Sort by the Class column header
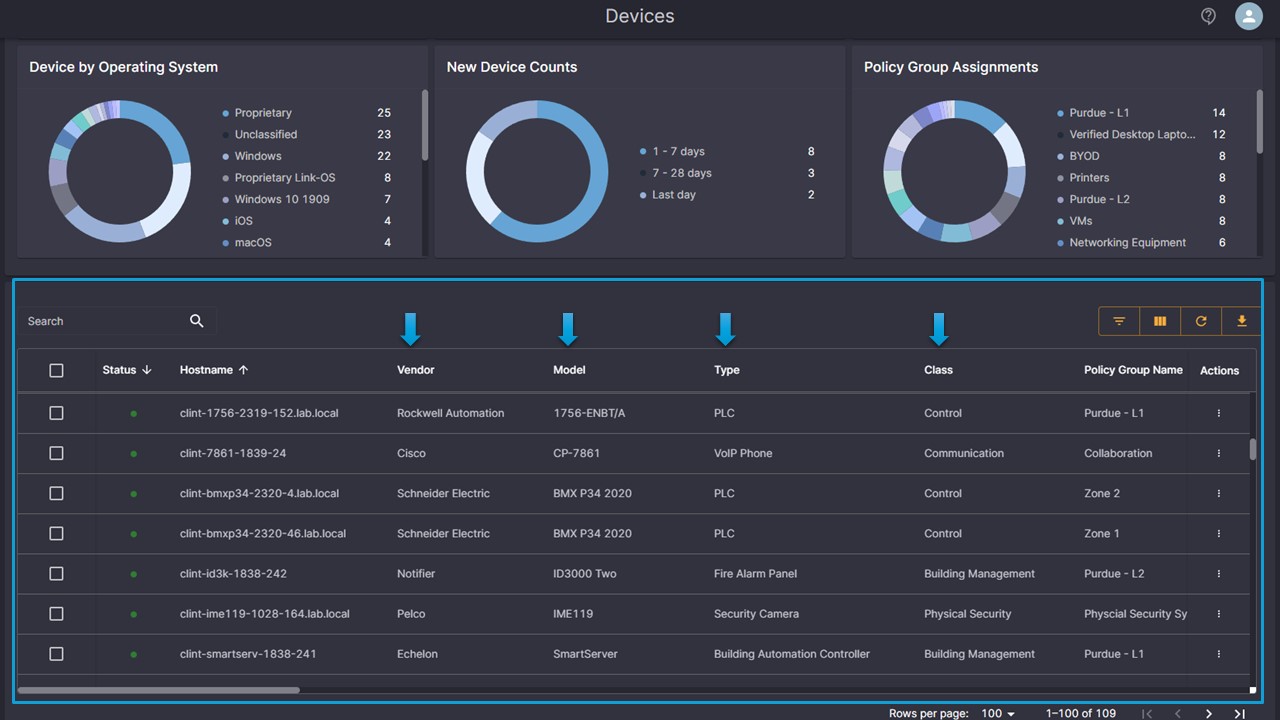The image size is (1280, 720). pyautogui.click(x=938, y=370)
